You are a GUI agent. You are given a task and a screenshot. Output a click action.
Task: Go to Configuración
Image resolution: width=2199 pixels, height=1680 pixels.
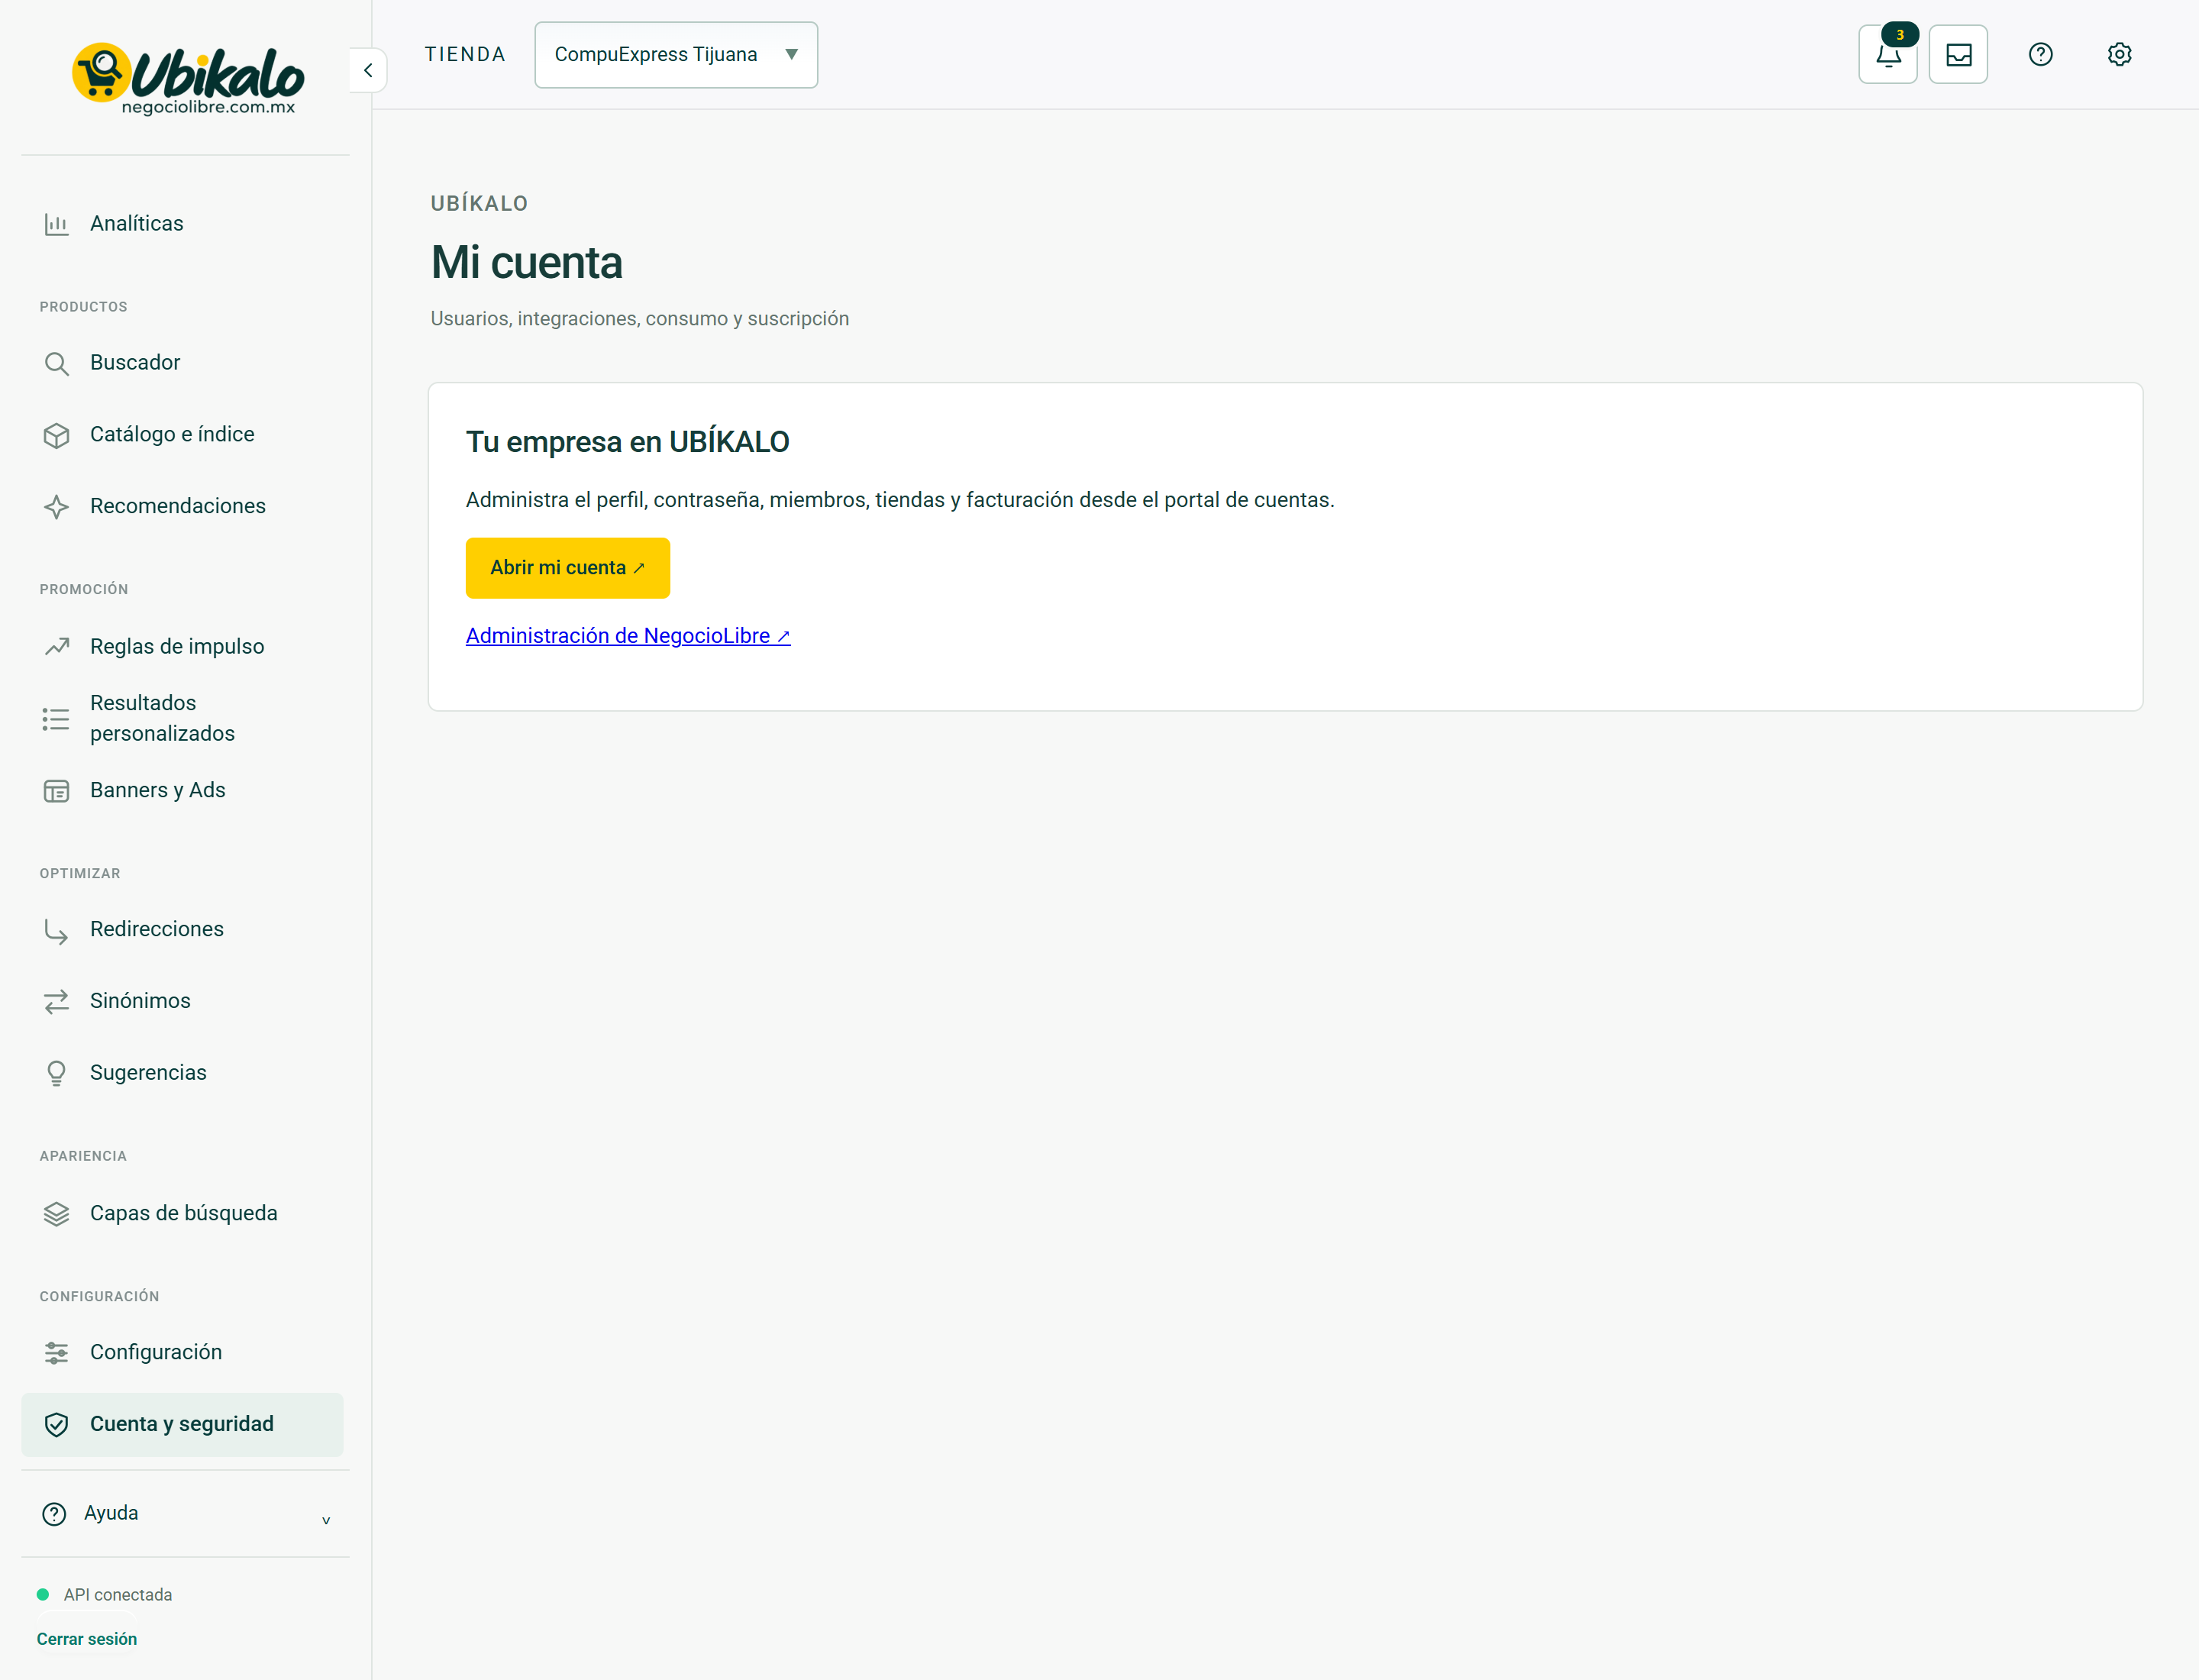[x=183, y=1353]
